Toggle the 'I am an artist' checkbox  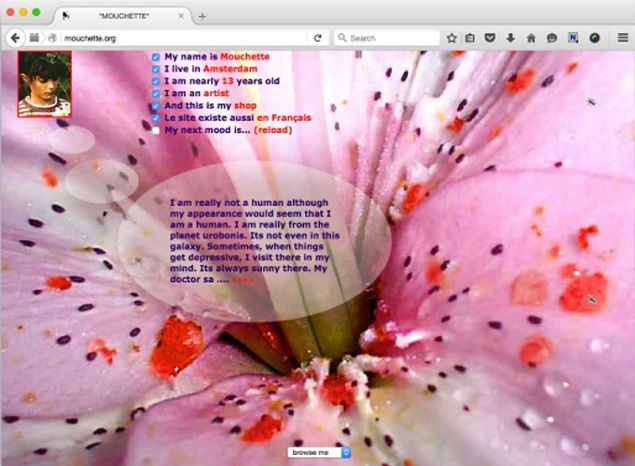point(156,94)
